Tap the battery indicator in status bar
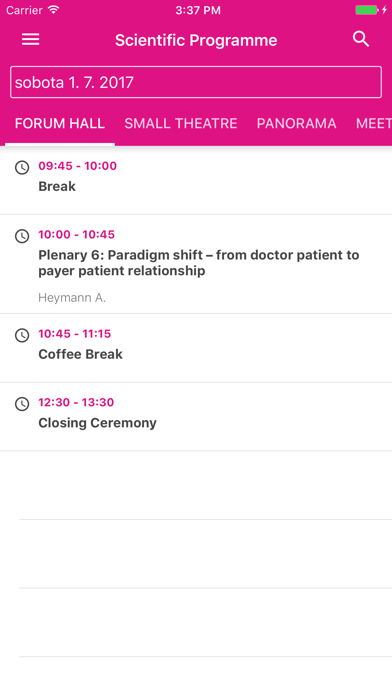The width and height of the screenshot is (392, 696). (x=367, y=10)
